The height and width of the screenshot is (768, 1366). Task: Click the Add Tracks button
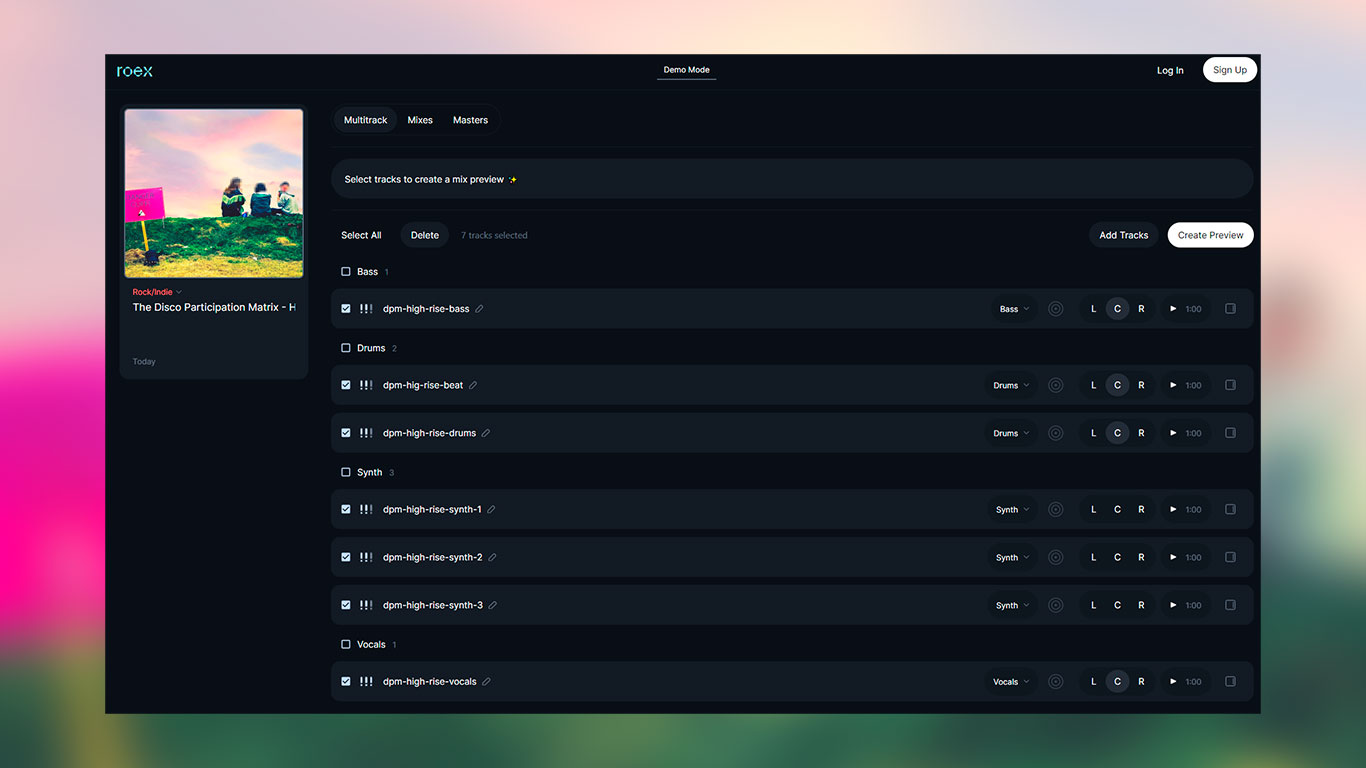tap(1123, 235)
